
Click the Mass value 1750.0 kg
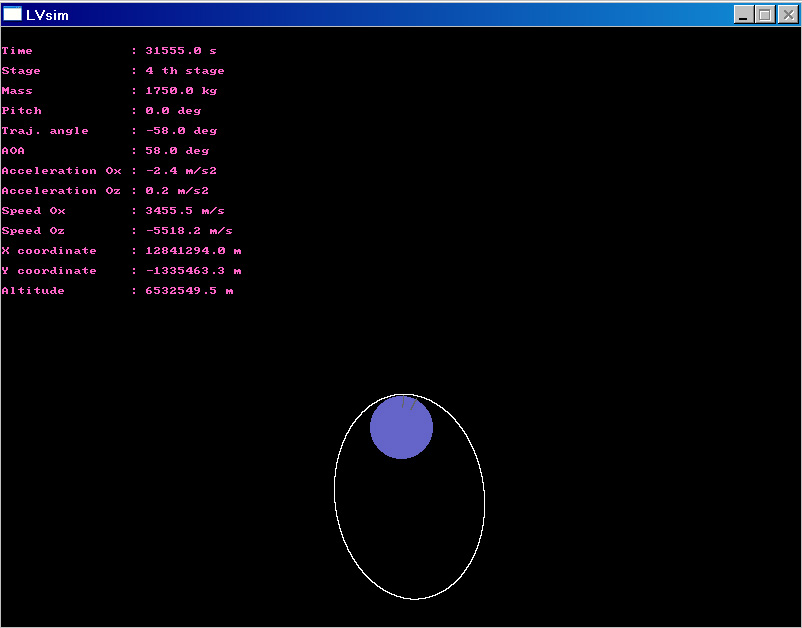tap(181, 91)
